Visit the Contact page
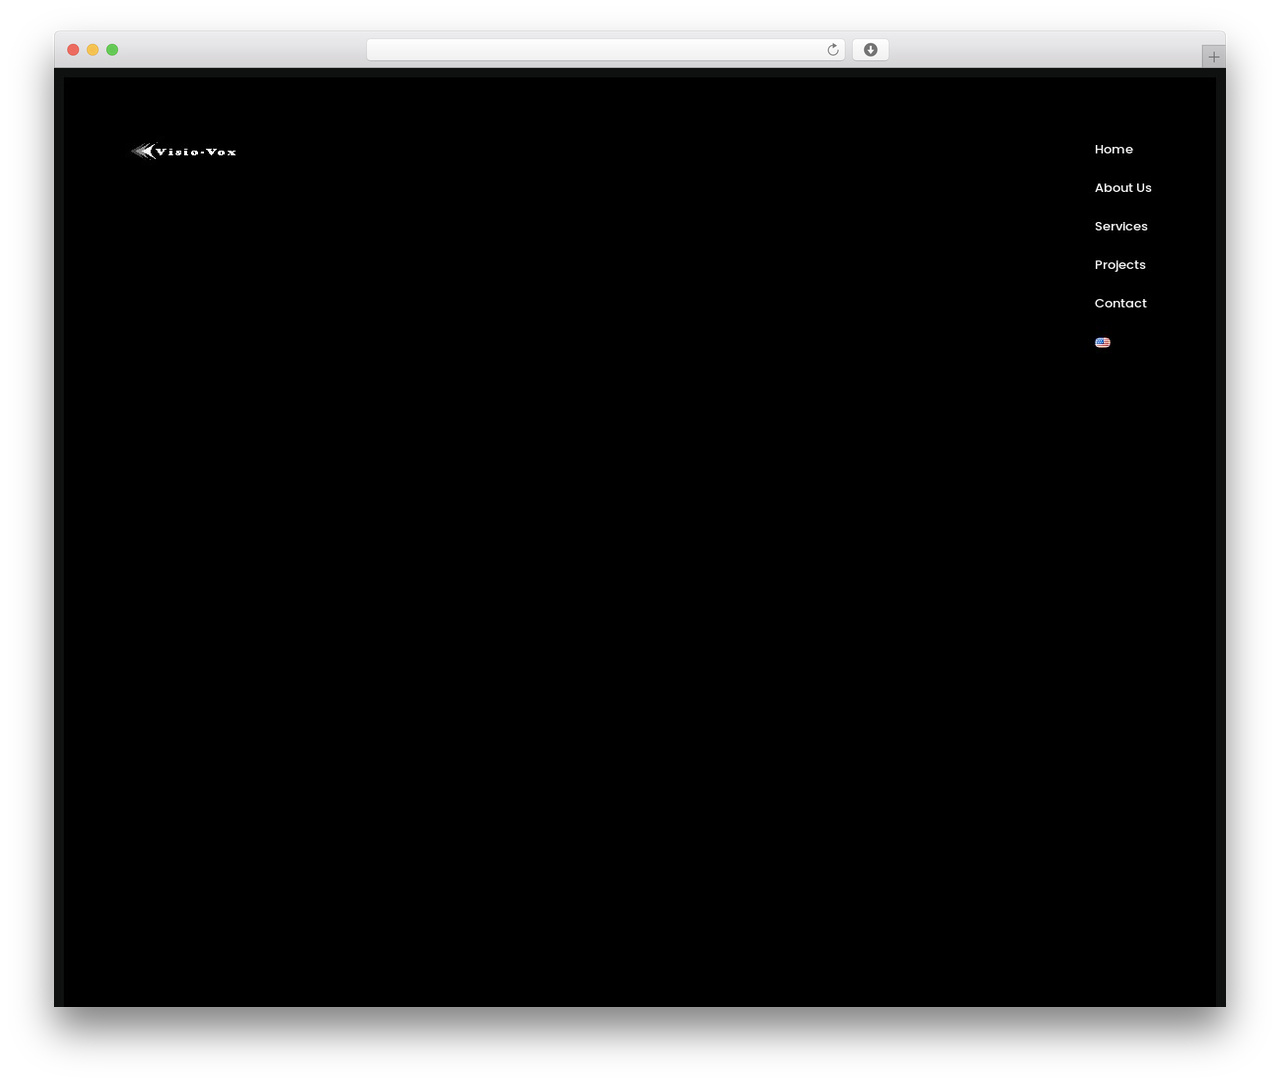The width and height of the screenshot is (1280, 1084). [x=1120, y=303]
